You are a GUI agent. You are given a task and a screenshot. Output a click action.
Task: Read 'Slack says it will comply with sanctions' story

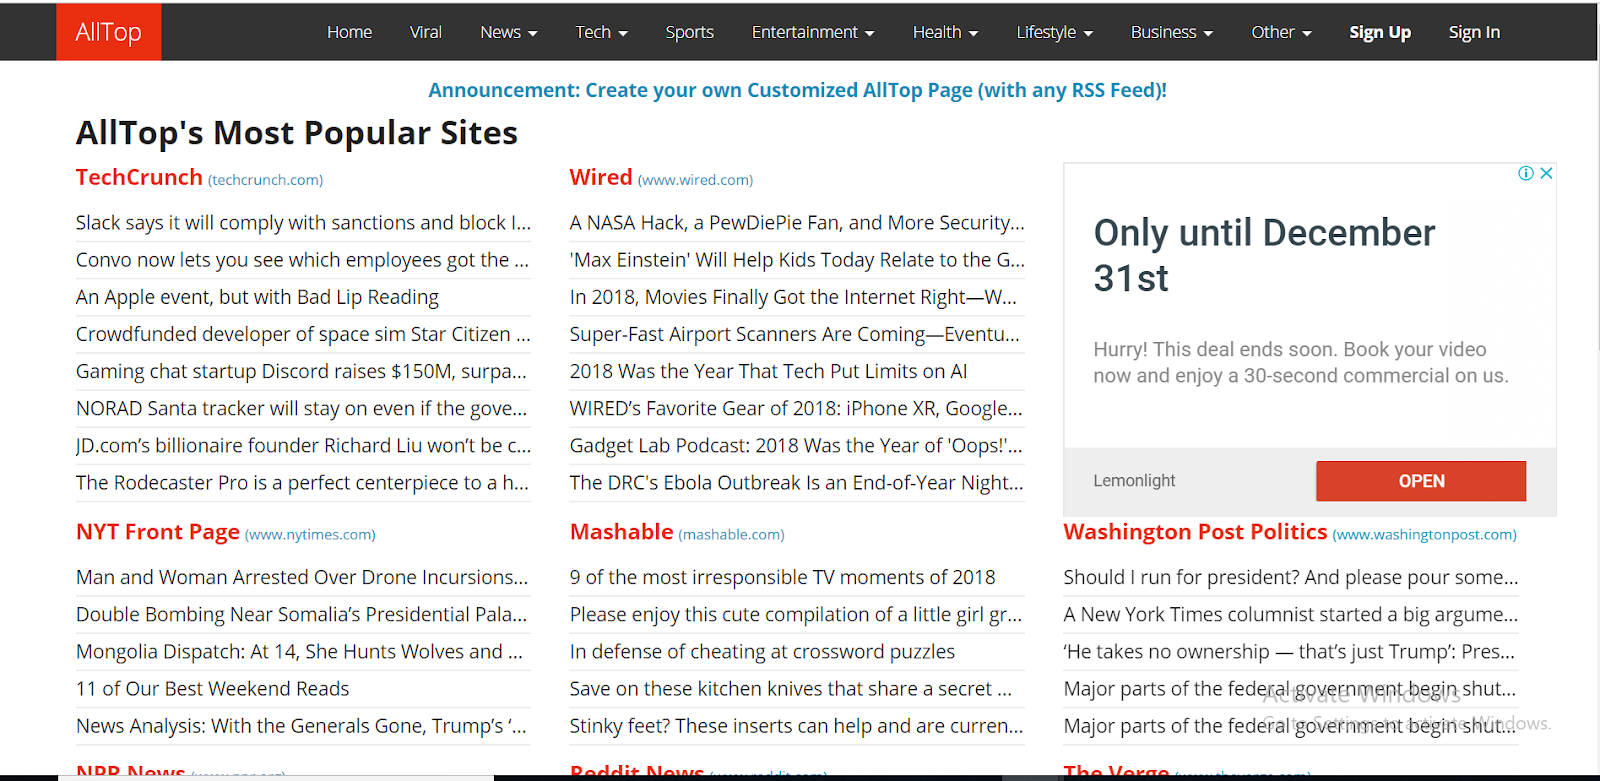(x=303, y=223)
